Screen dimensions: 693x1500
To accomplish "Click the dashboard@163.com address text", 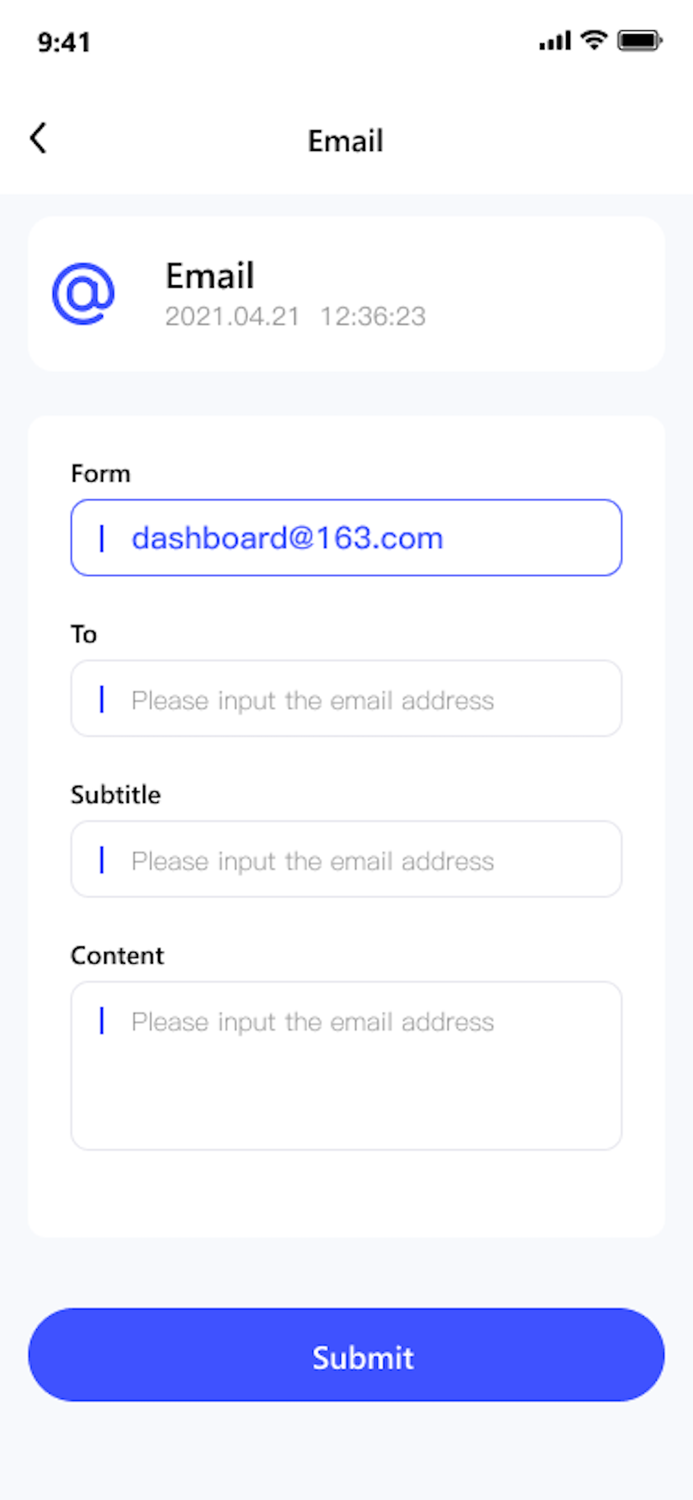I will tap(287, 538).
